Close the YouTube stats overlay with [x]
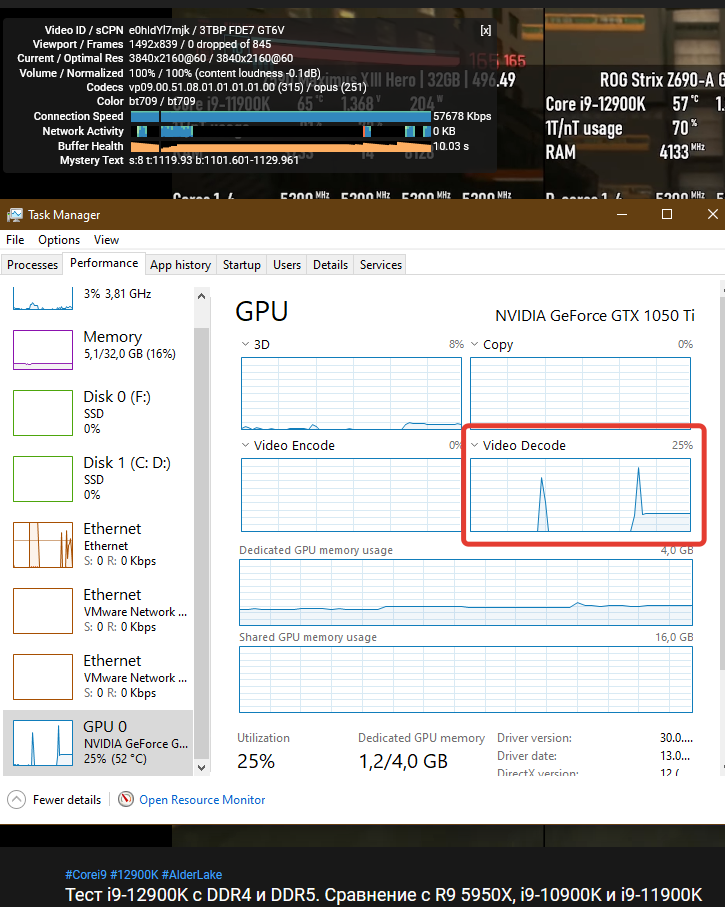Image resolution: width=725 pixels, height=907 pixels. 485,30
